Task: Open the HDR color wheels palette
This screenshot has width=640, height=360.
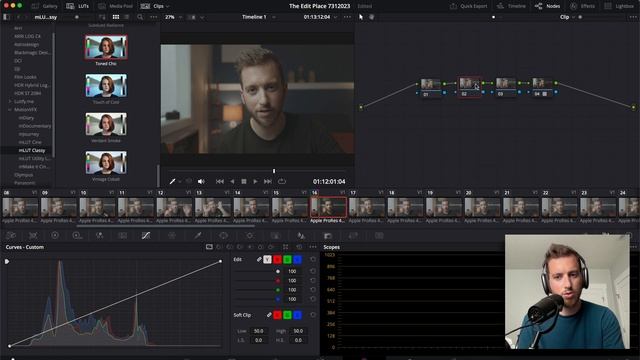Action: tap(76, 236)
